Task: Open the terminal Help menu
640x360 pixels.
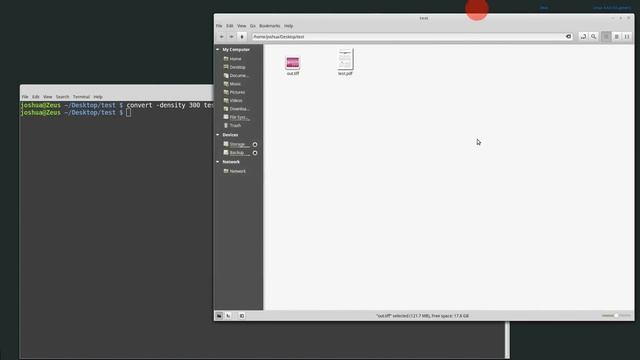Action: (98, 97)
